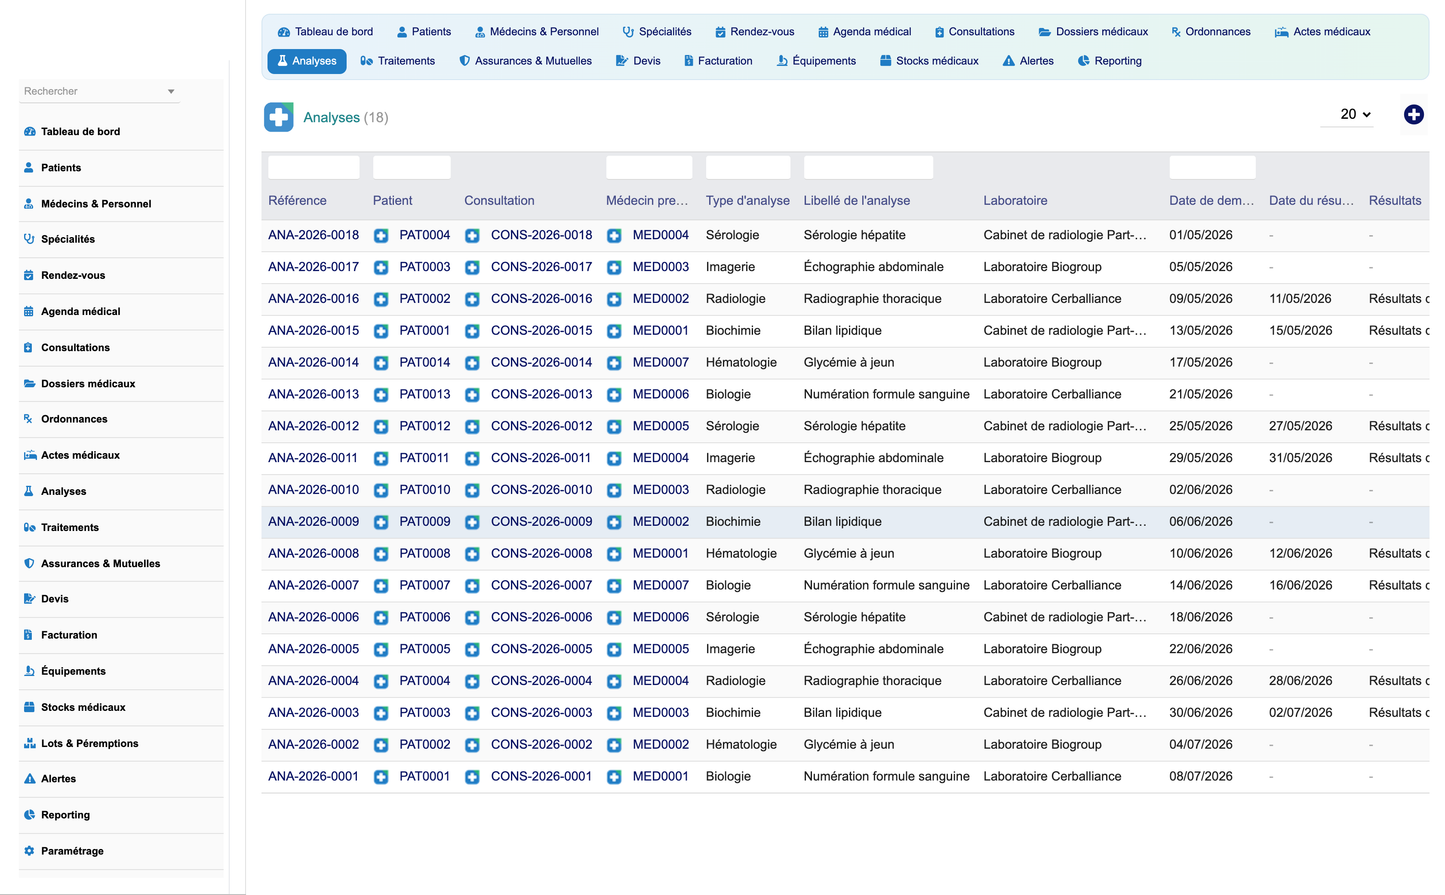Open the consultation link CONS-2026-0015
Viewport: 1445px width, 895px height.
[541, 331]
